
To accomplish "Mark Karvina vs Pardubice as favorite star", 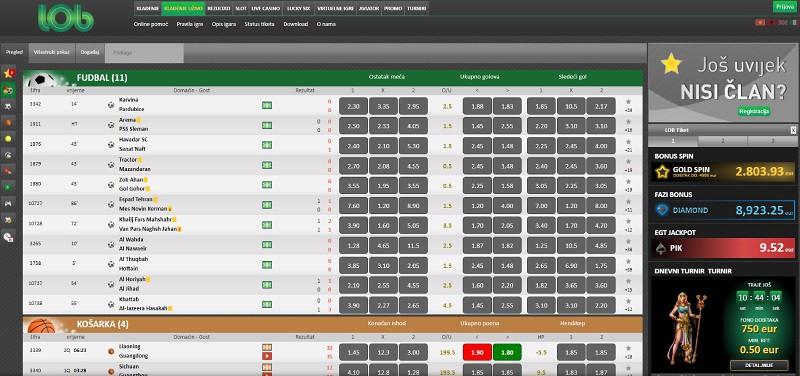I will [x=628, y=102].
